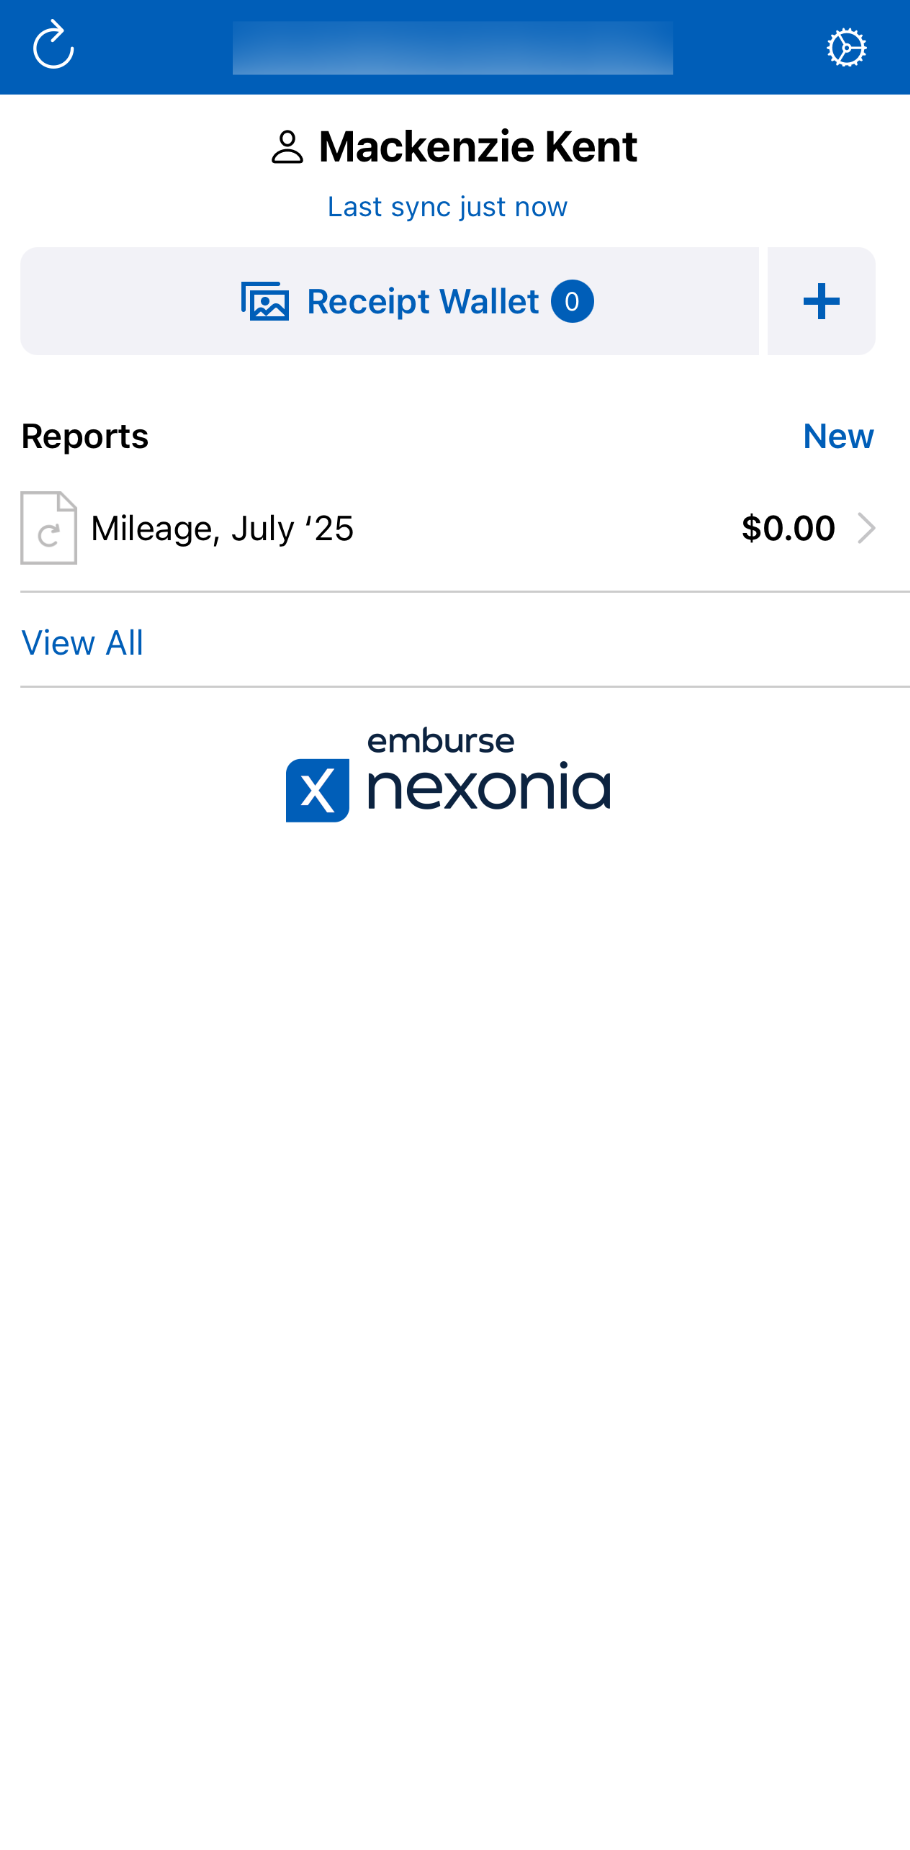The height and width of the screenshot is (1850, 910).
Task: Click the emburse text above the logo
Action: (x=441, y=741)
